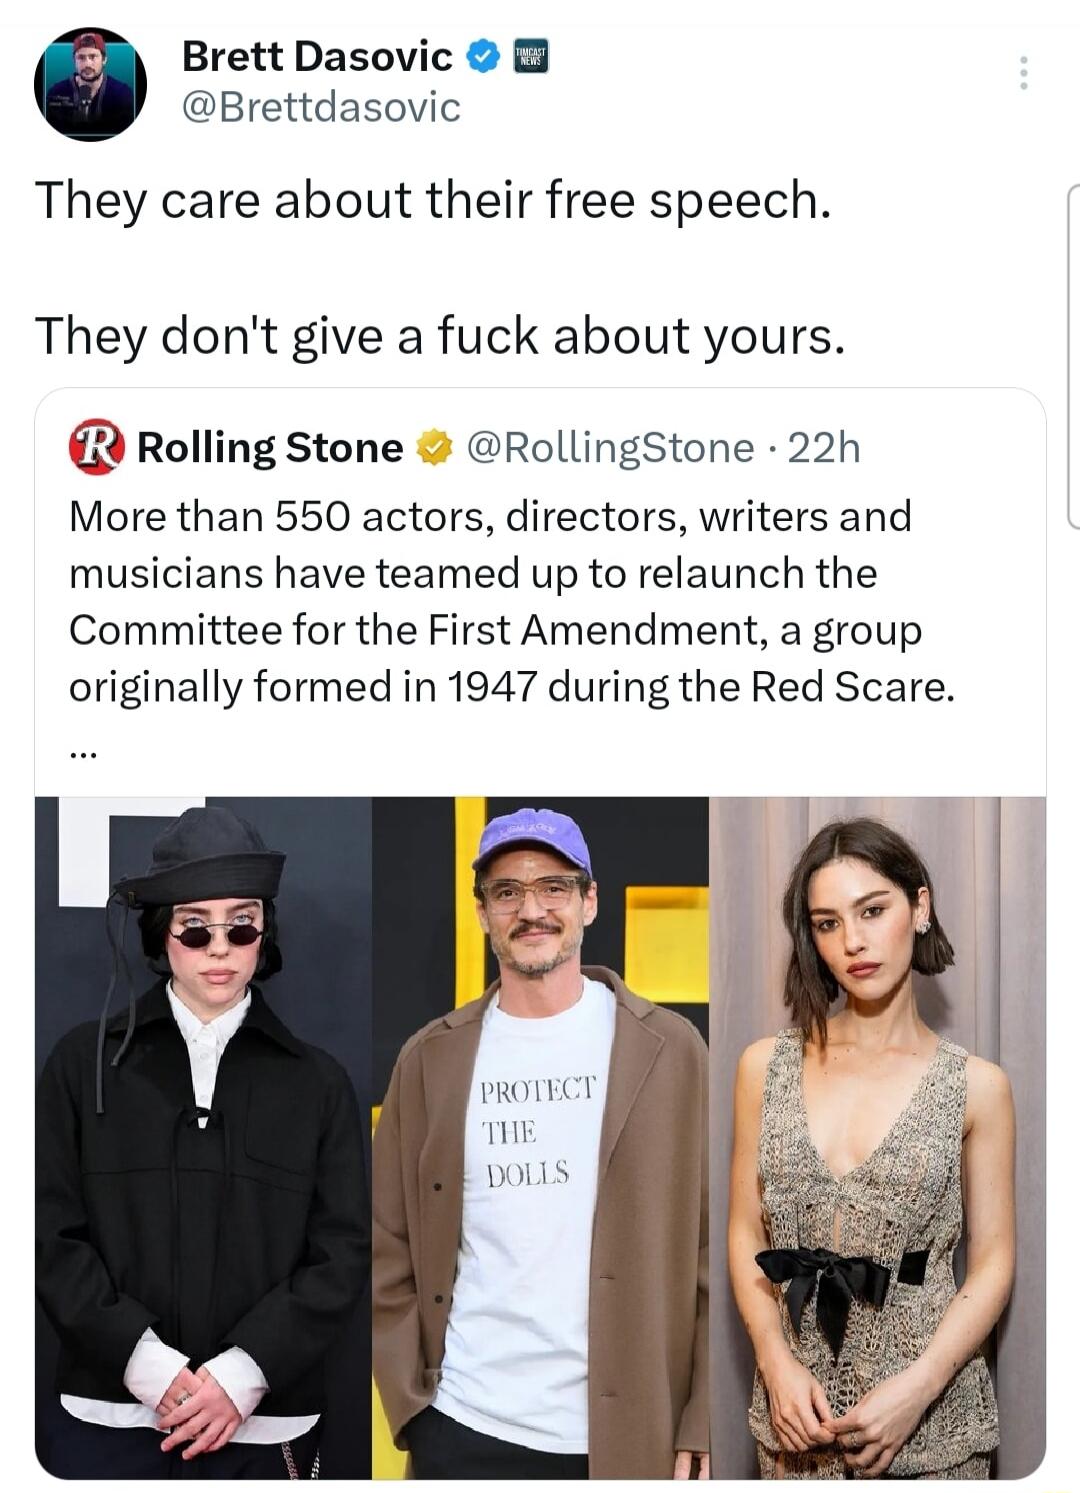Click the Rolling Stone account name
This screenshot has width=1080, height=1493.
point(269,448)
